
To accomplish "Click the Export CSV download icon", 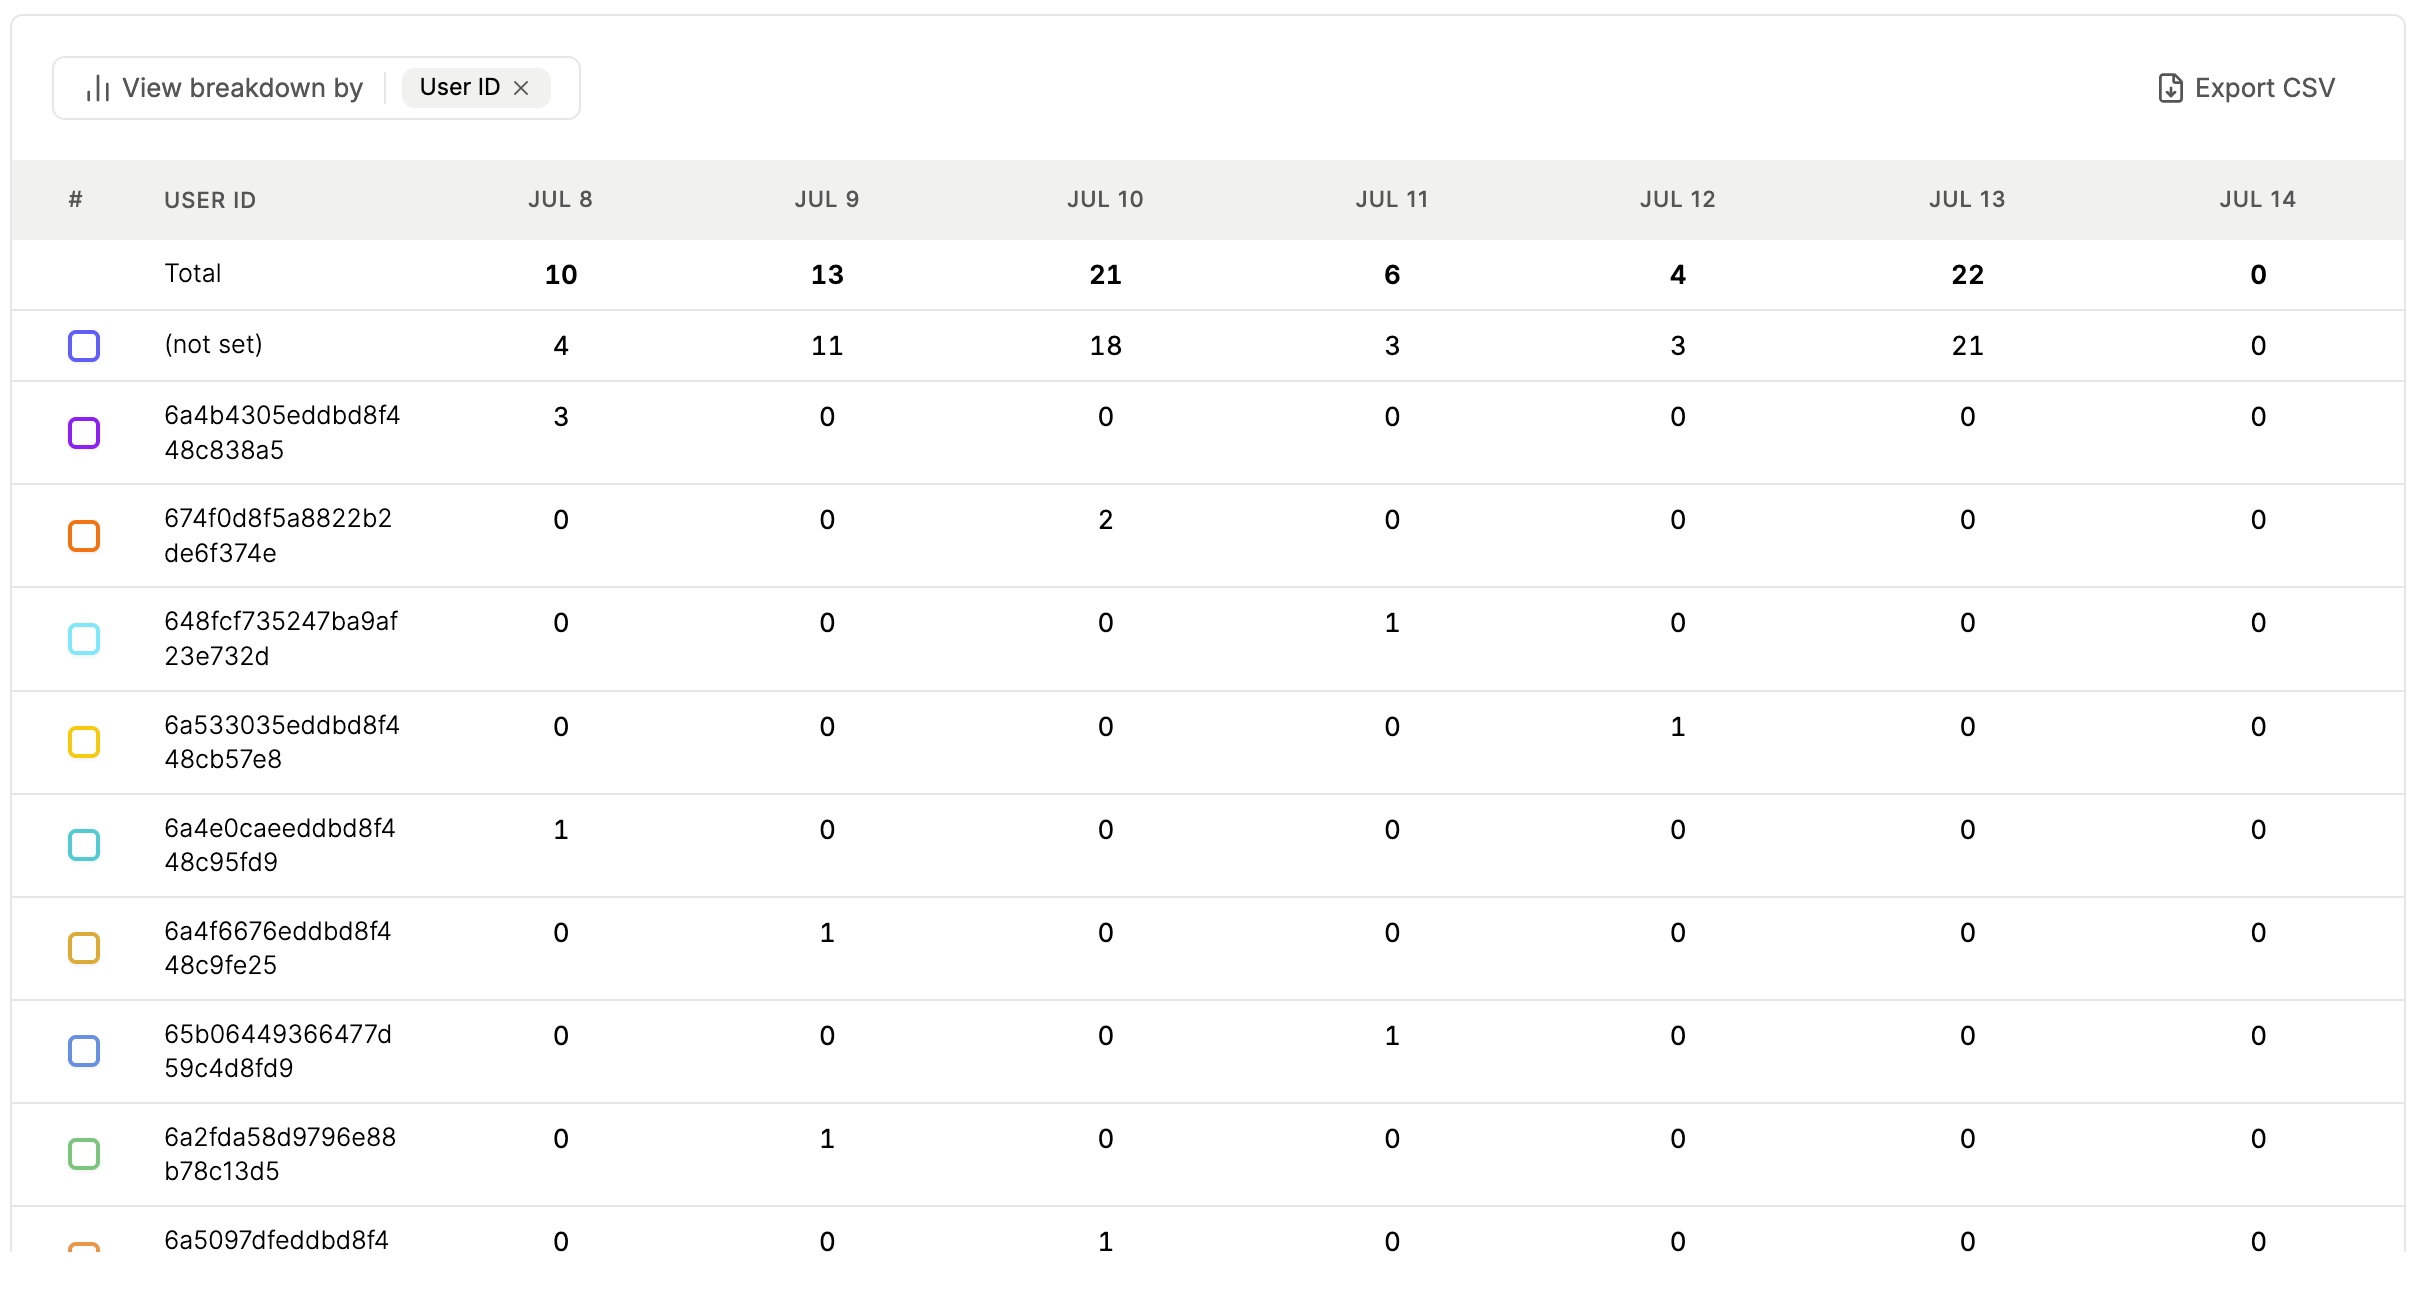I will tap(2170, 88).
